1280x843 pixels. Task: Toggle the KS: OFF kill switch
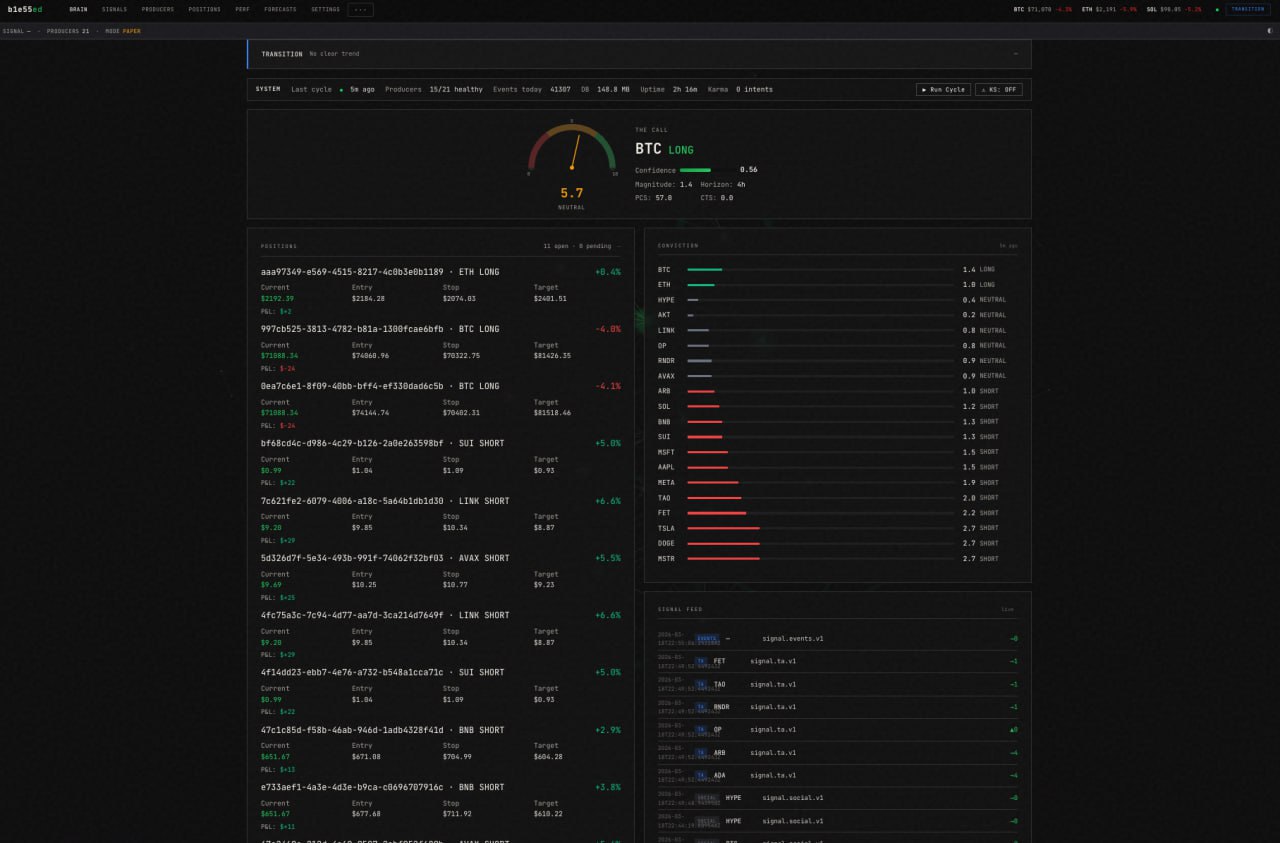(x=999, y=89)
